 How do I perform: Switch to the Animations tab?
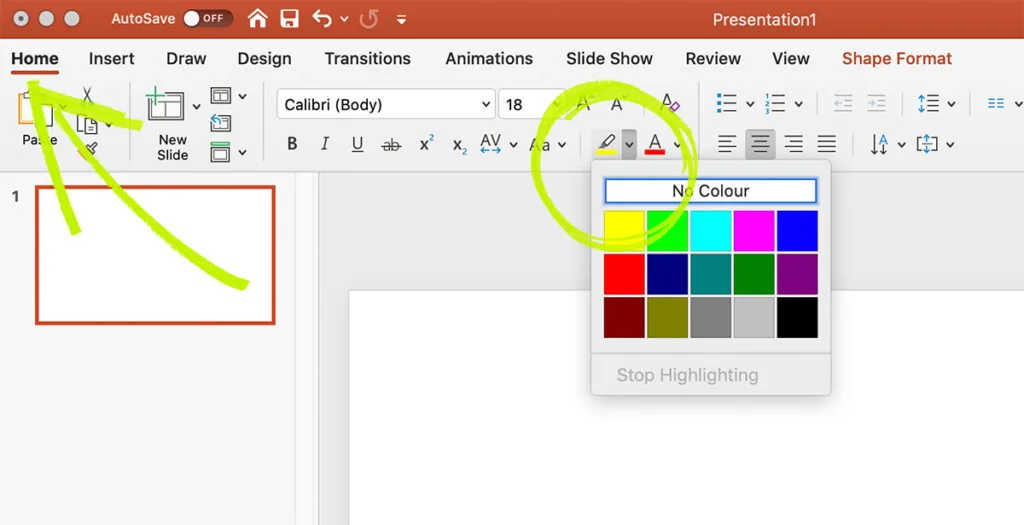pyautogui.click(x=489, y=59)
